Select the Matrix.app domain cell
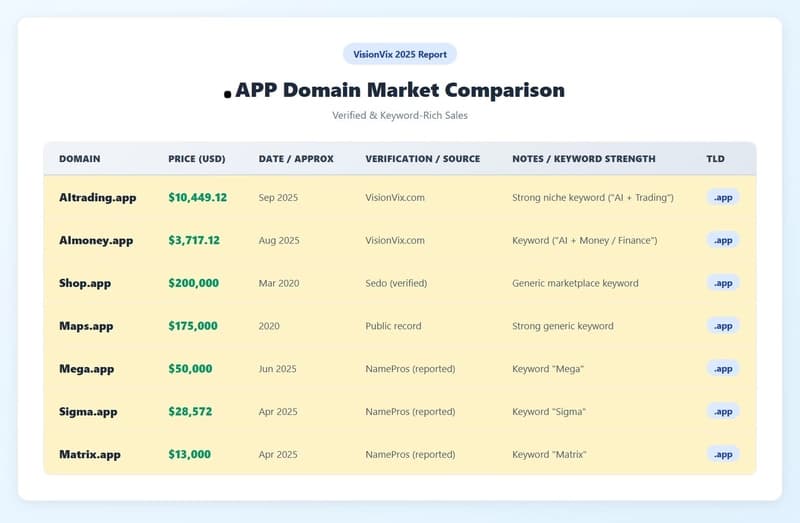800x523 pixels. click(x=90, y=455)
